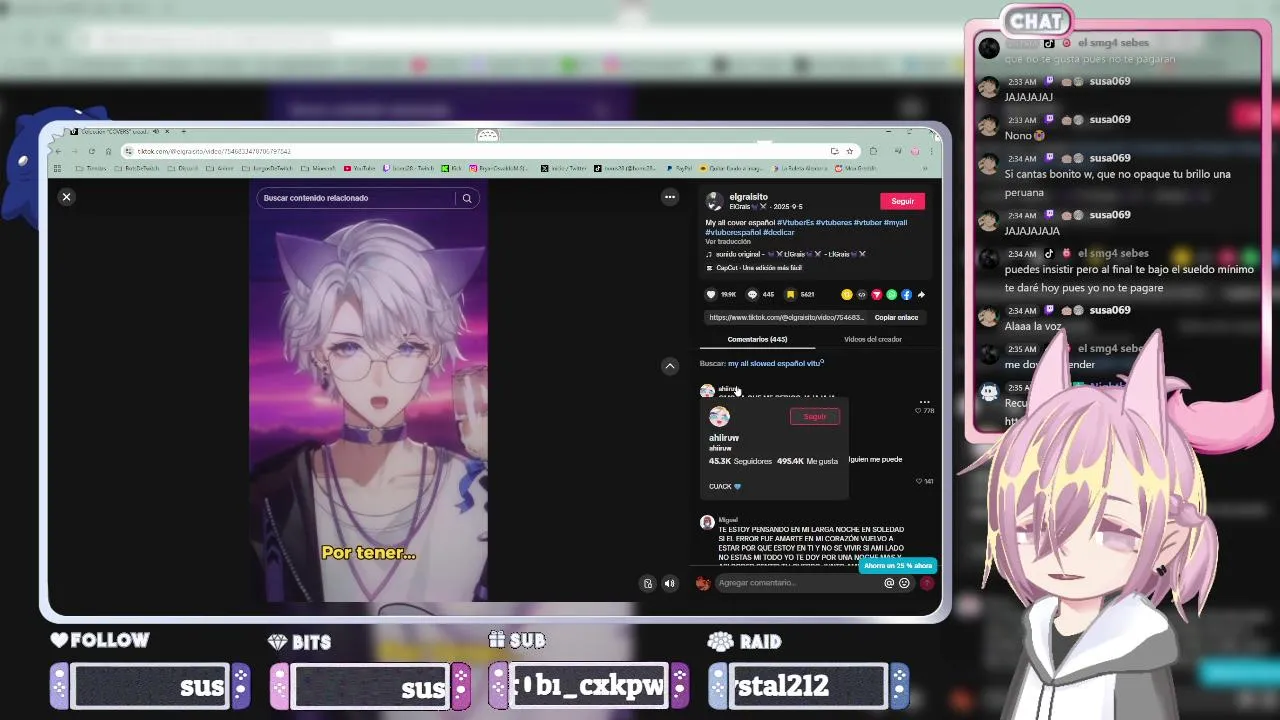
Task: Follow ahiiruw in the hover card
Action: click(815, 417)
